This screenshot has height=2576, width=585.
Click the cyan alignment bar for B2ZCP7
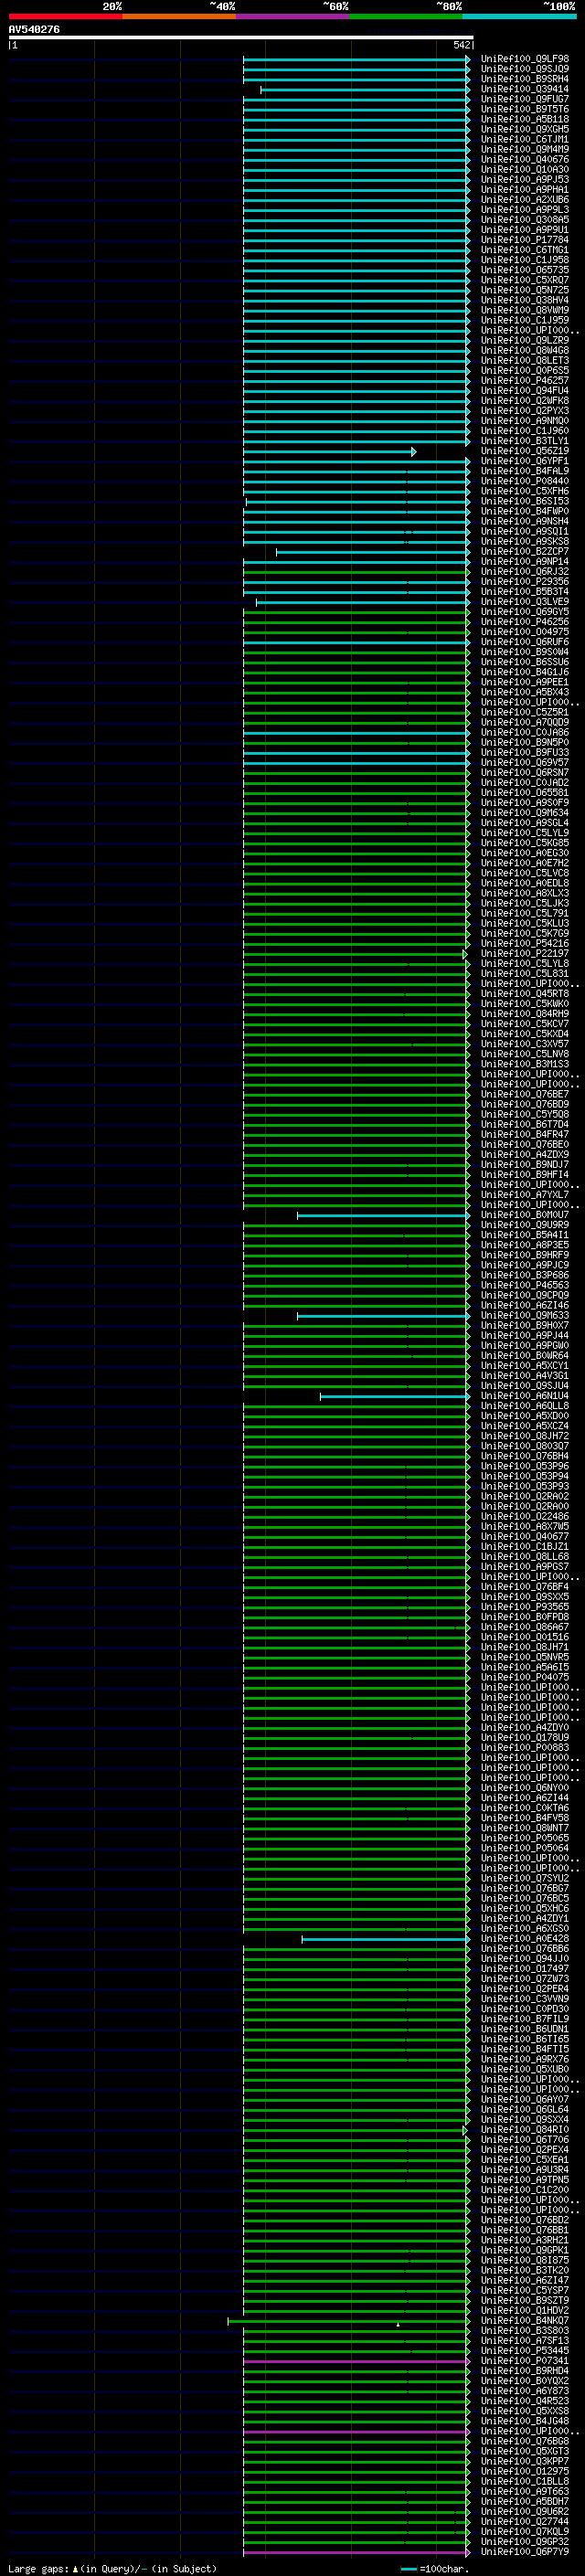click(373, 552)
